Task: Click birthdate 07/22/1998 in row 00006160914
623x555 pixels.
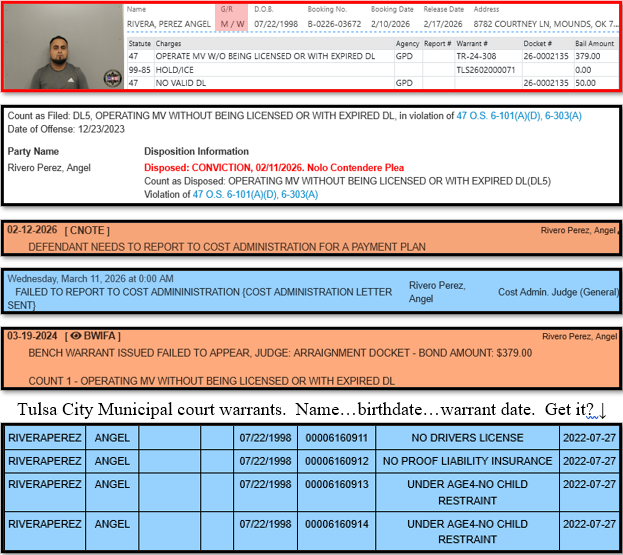Action: [x=265, y=524]
